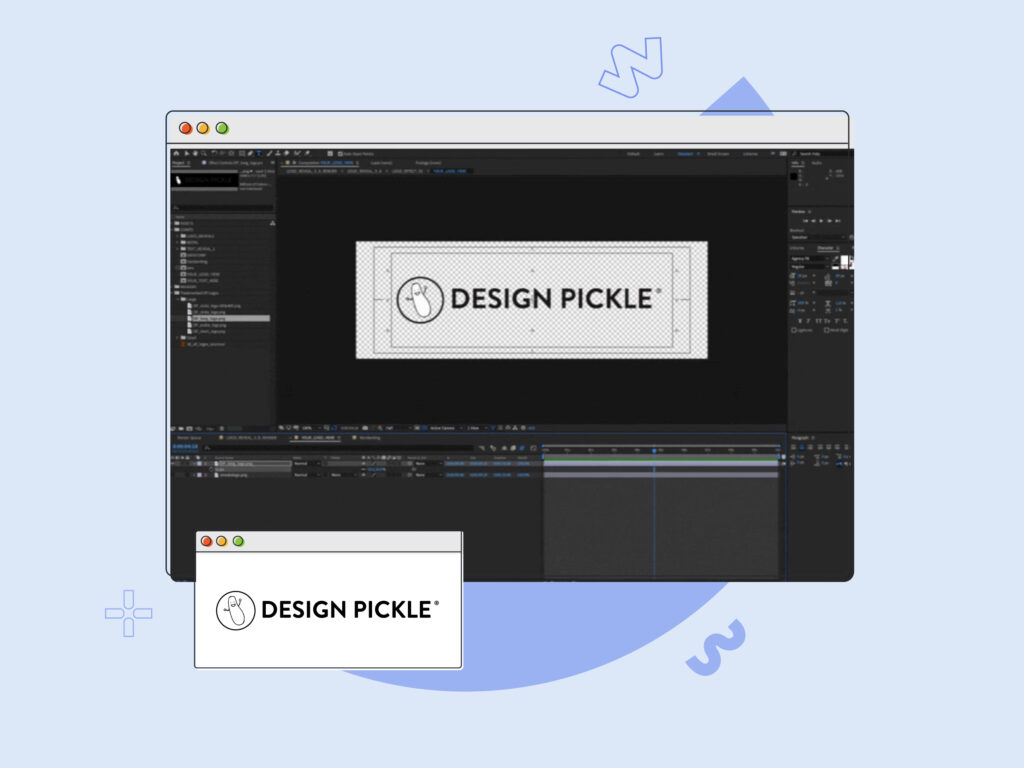1024x768 pixels.
Task: Switch to the Audio panel tab
Action: 817,163
